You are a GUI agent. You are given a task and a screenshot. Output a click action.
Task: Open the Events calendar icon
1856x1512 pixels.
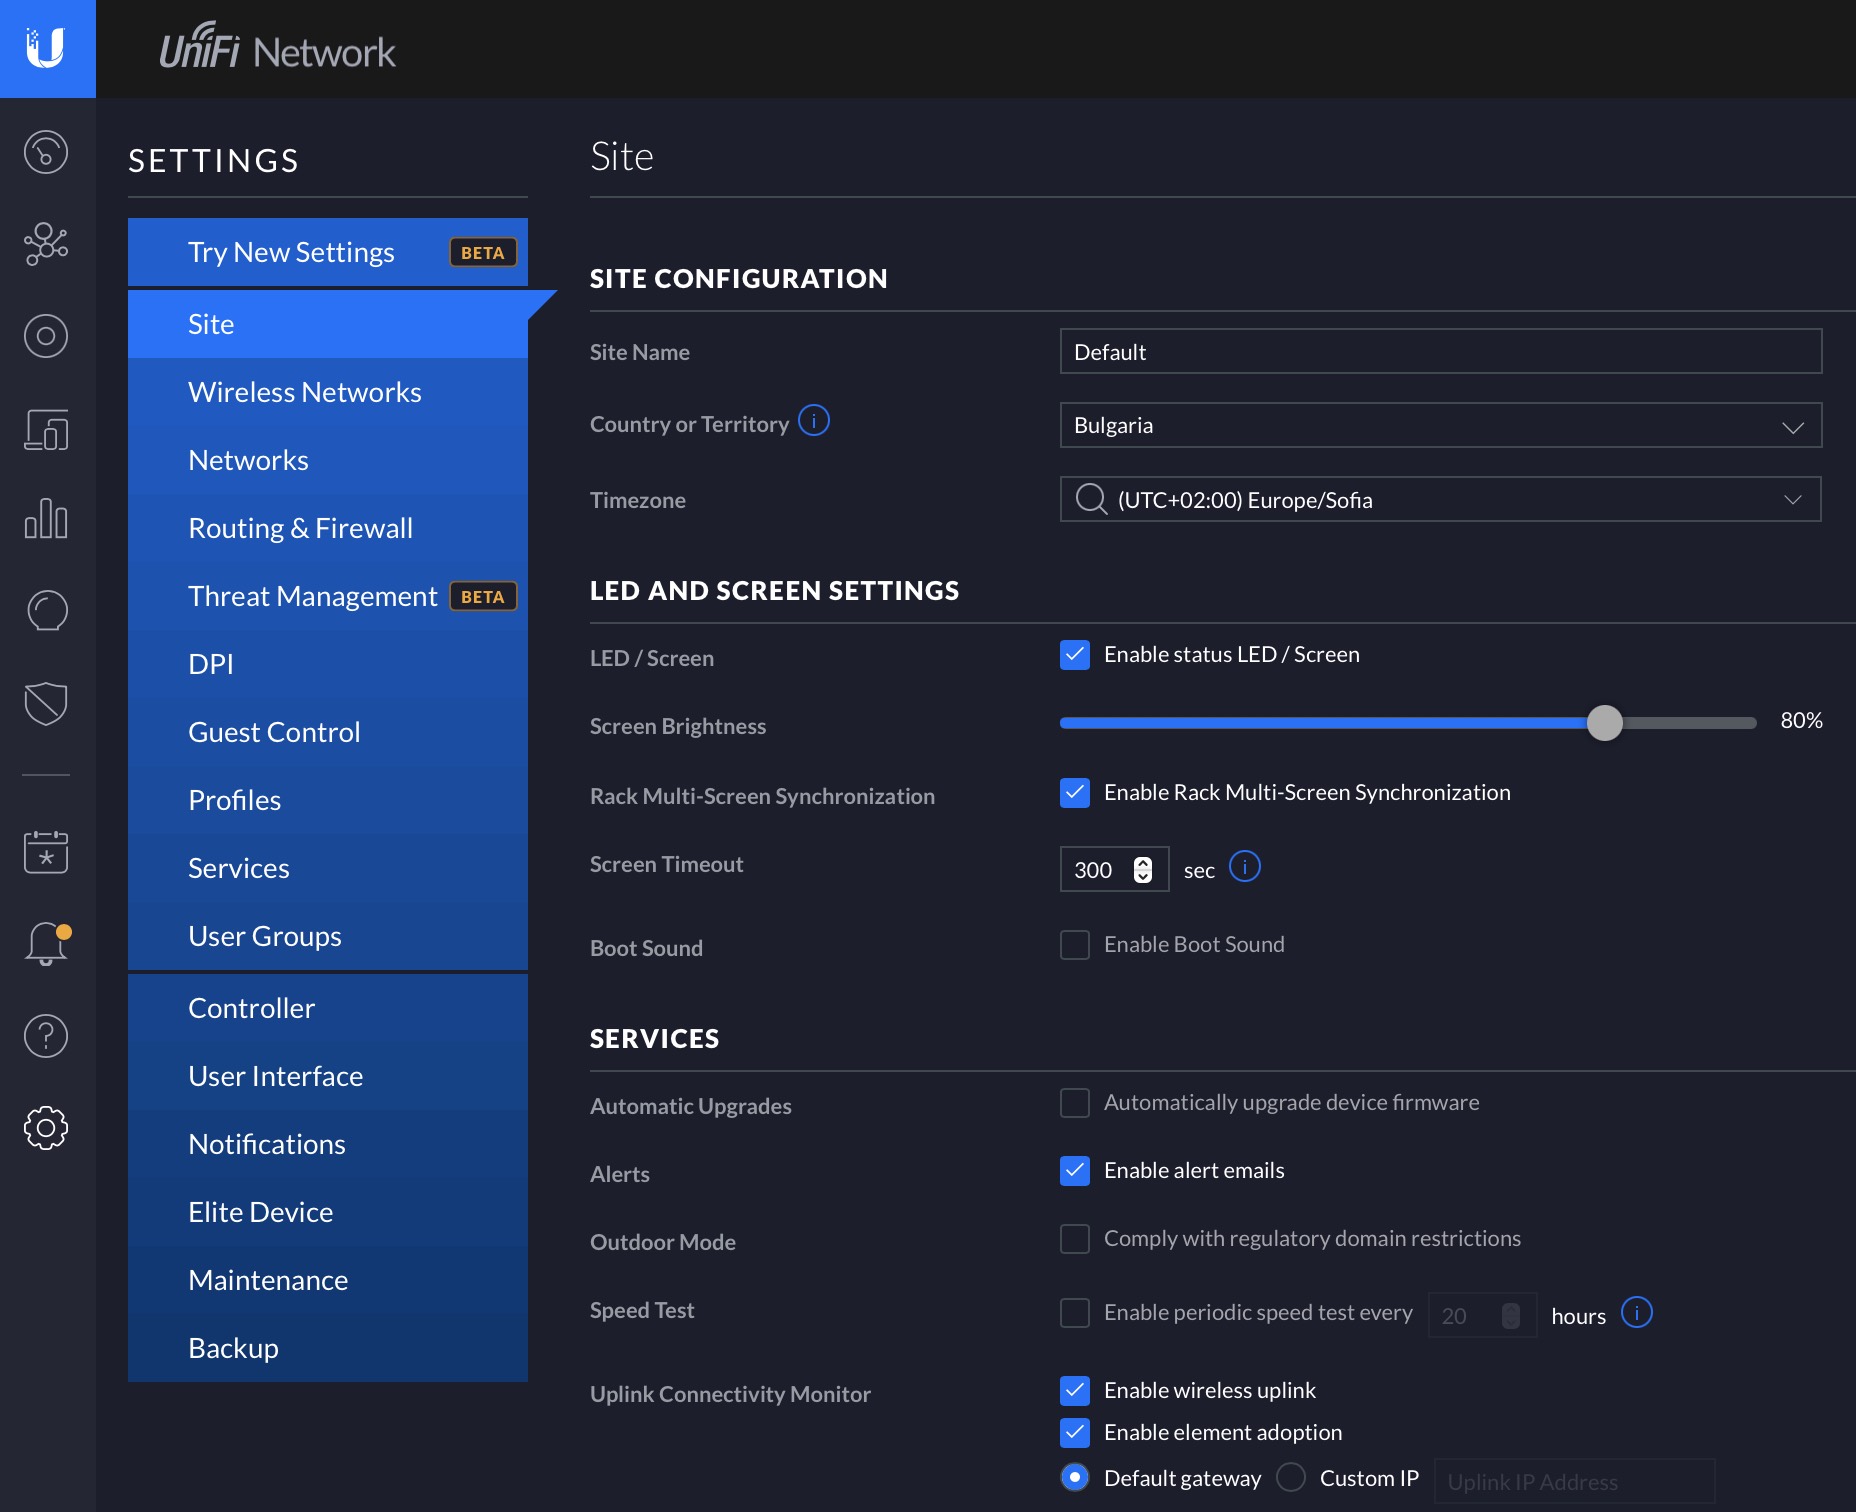[x=46, y=852]
